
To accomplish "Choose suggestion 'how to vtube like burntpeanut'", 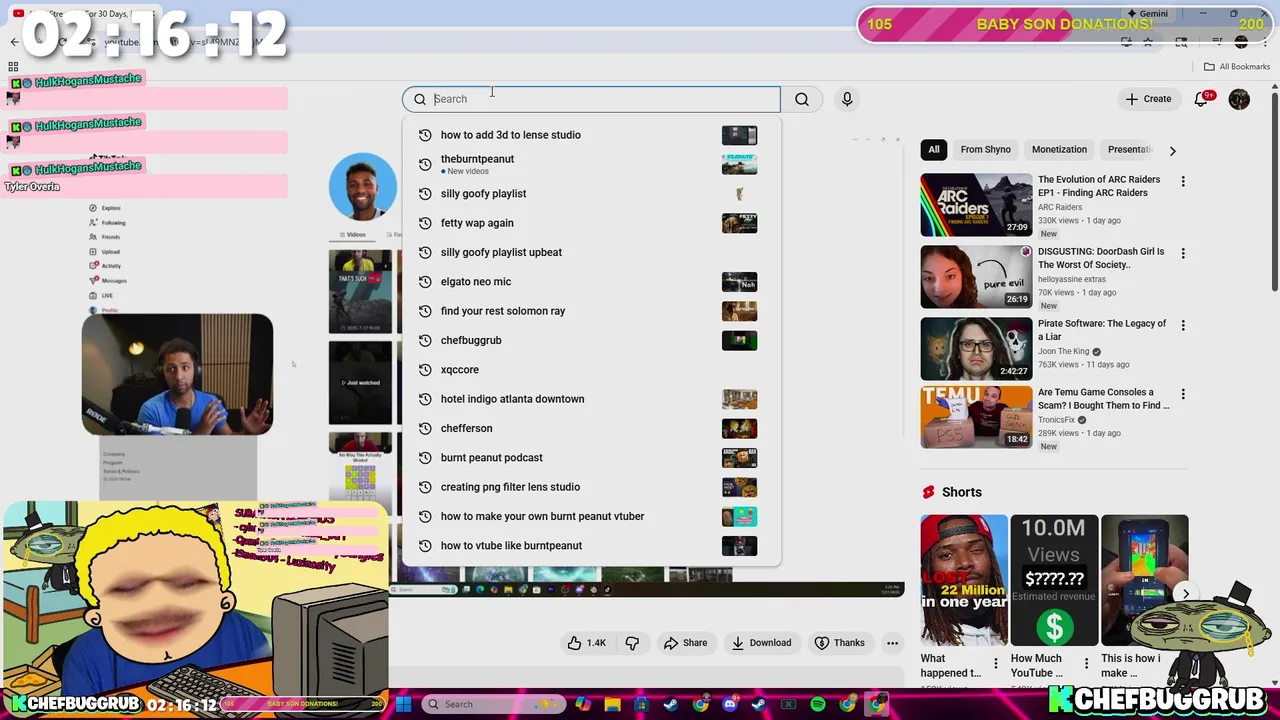I will (591, 546).
